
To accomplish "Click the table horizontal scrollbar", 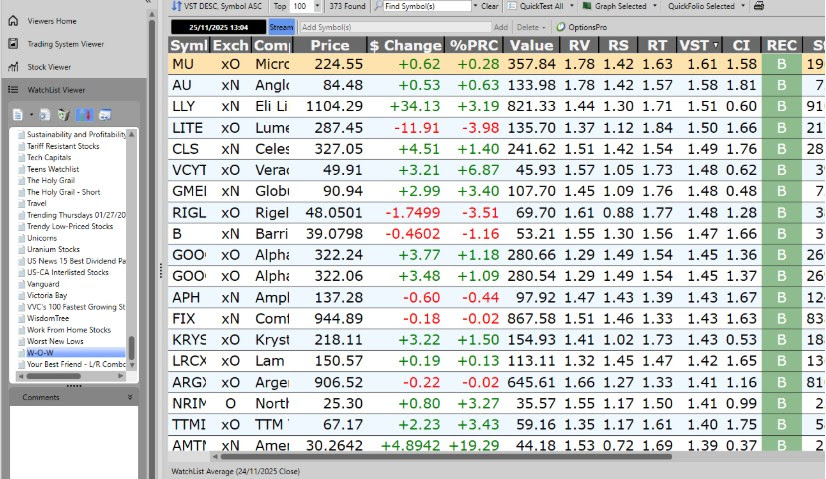I will point(446,457).
